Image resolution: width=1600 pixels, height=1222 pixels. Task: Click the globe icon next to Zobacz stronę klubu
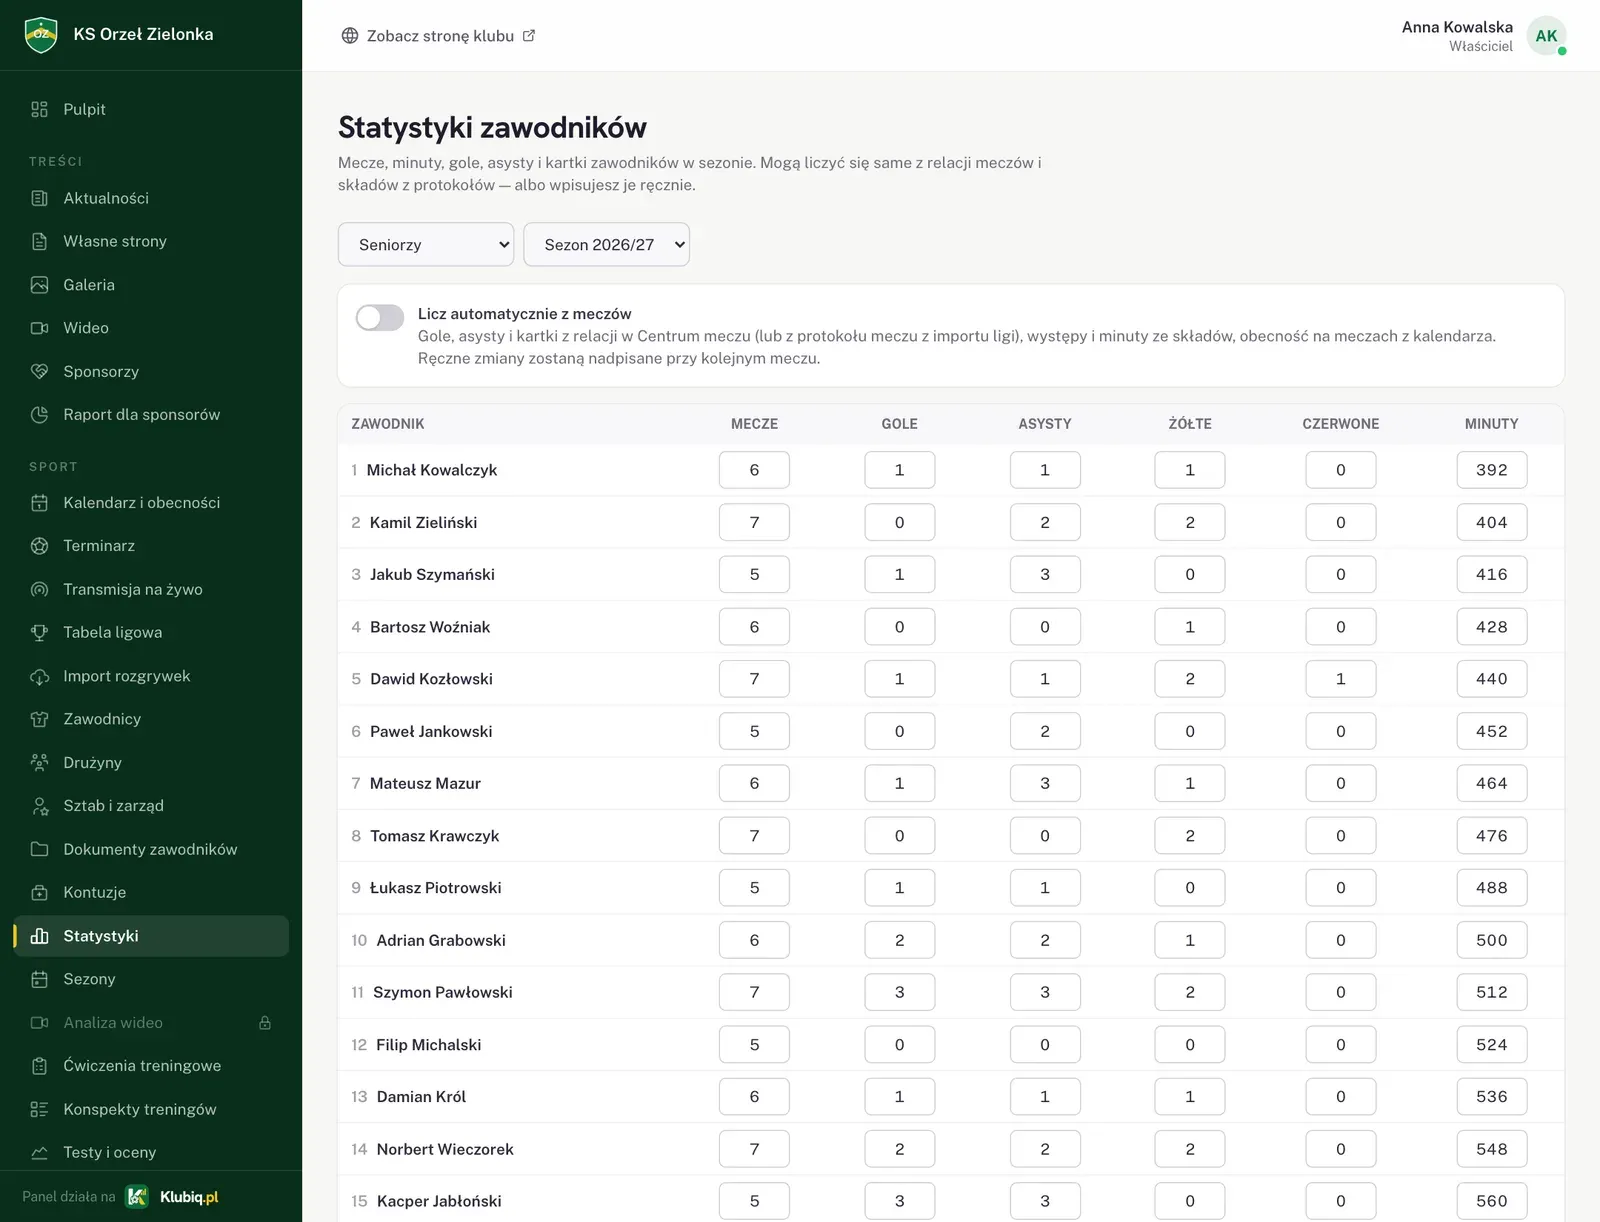pos(350,36)
